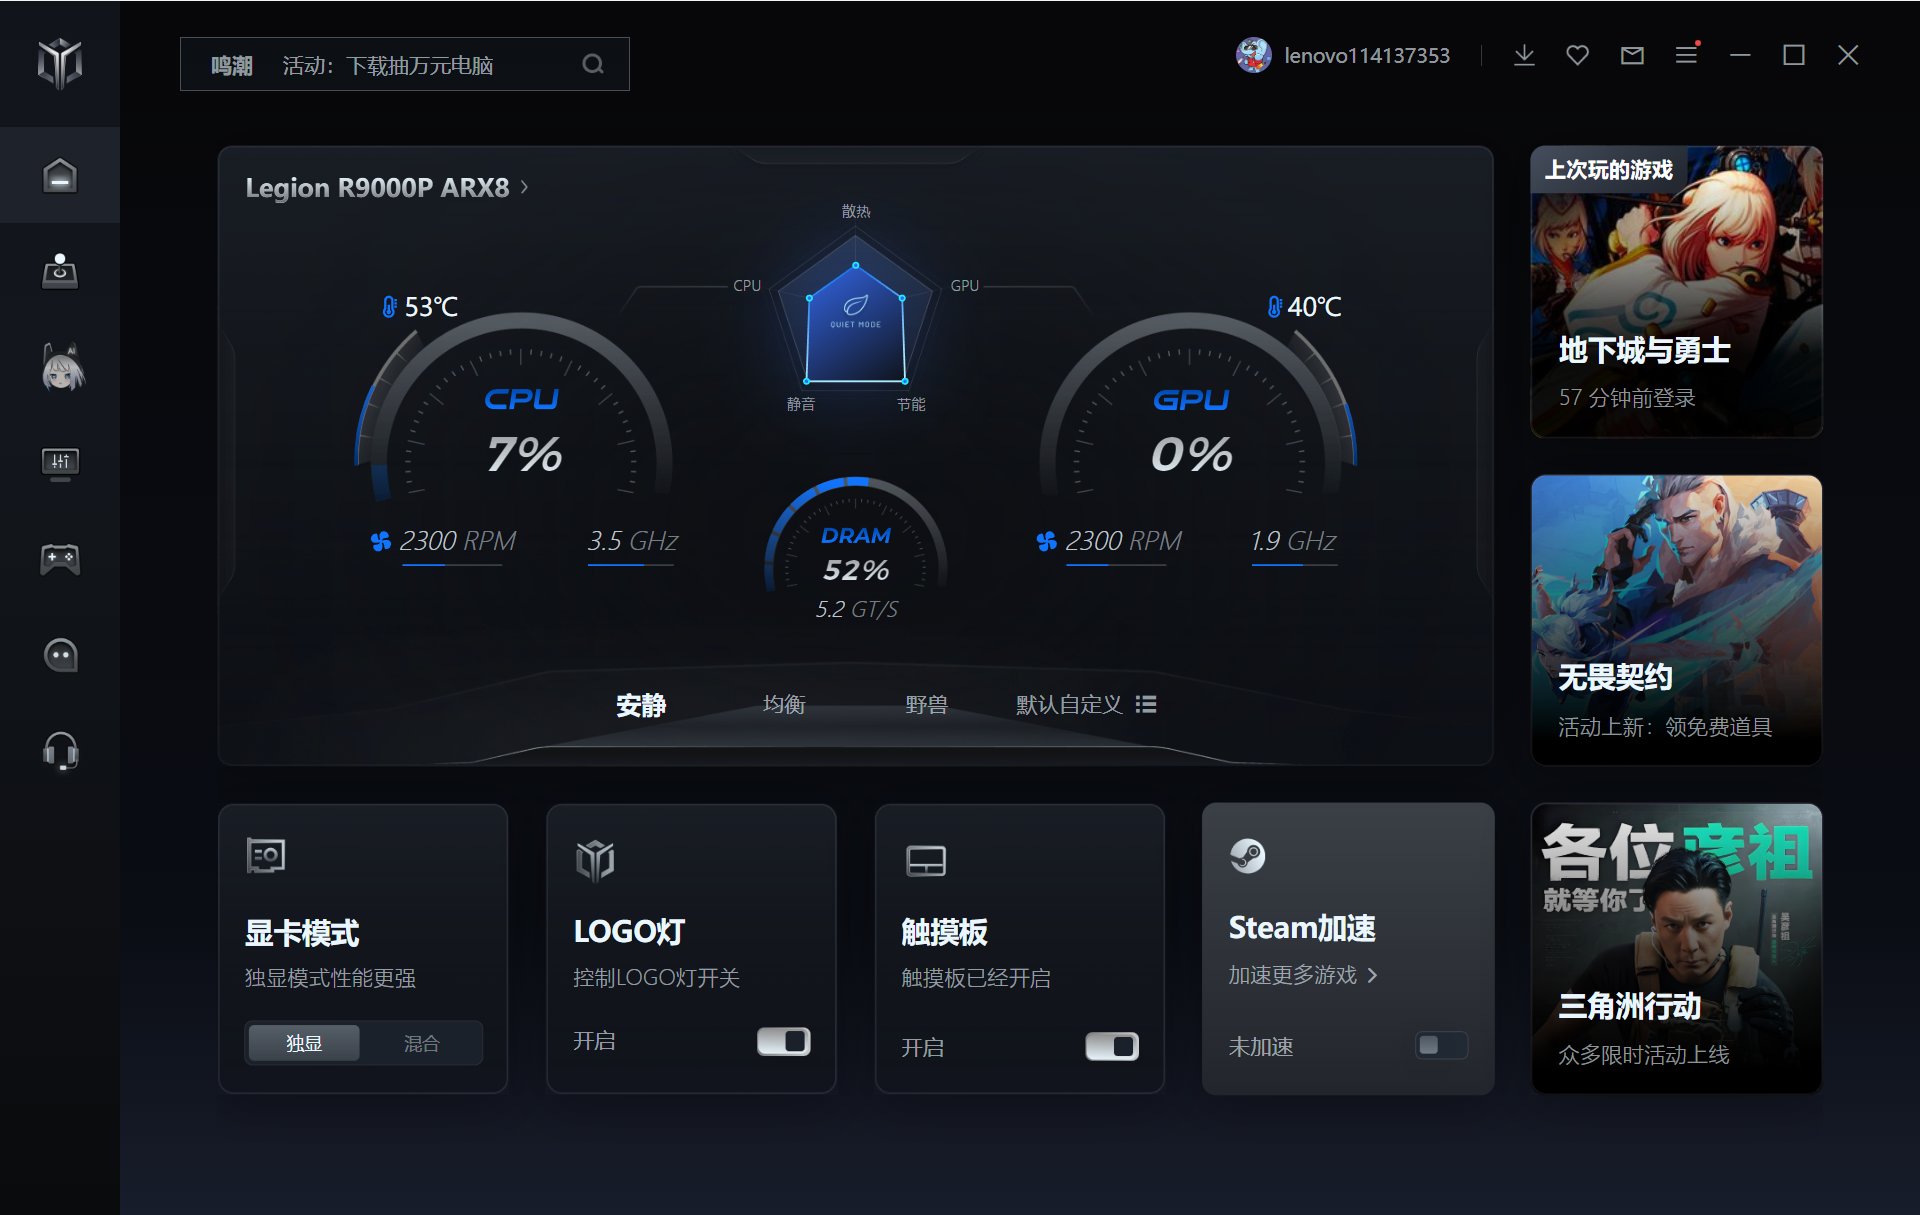This screenshot has width=1920, height=1215.
Task: Click the 5.2 GT/S memory speed value
Action: 857,609
